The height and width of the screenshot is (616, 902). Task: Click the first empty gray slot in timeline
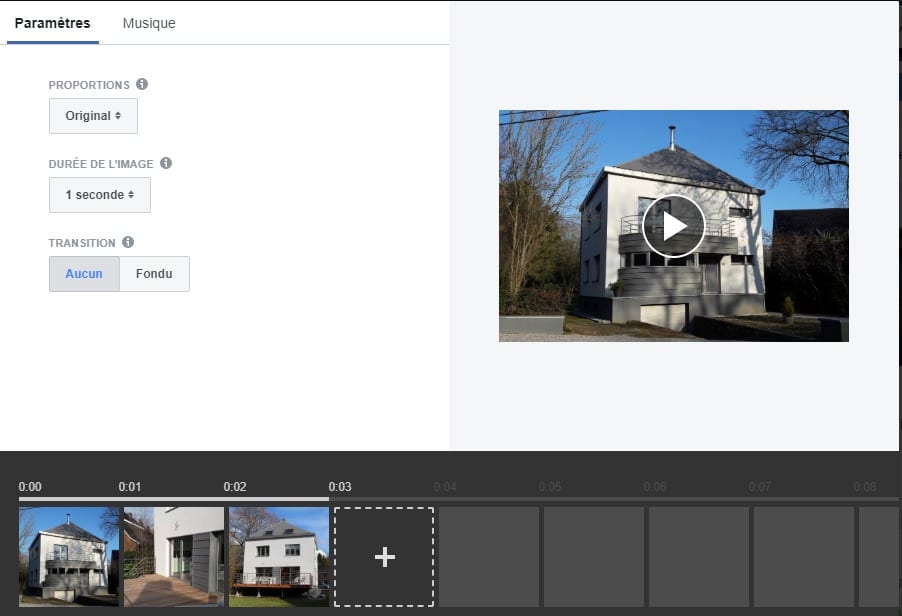[489, 557]
